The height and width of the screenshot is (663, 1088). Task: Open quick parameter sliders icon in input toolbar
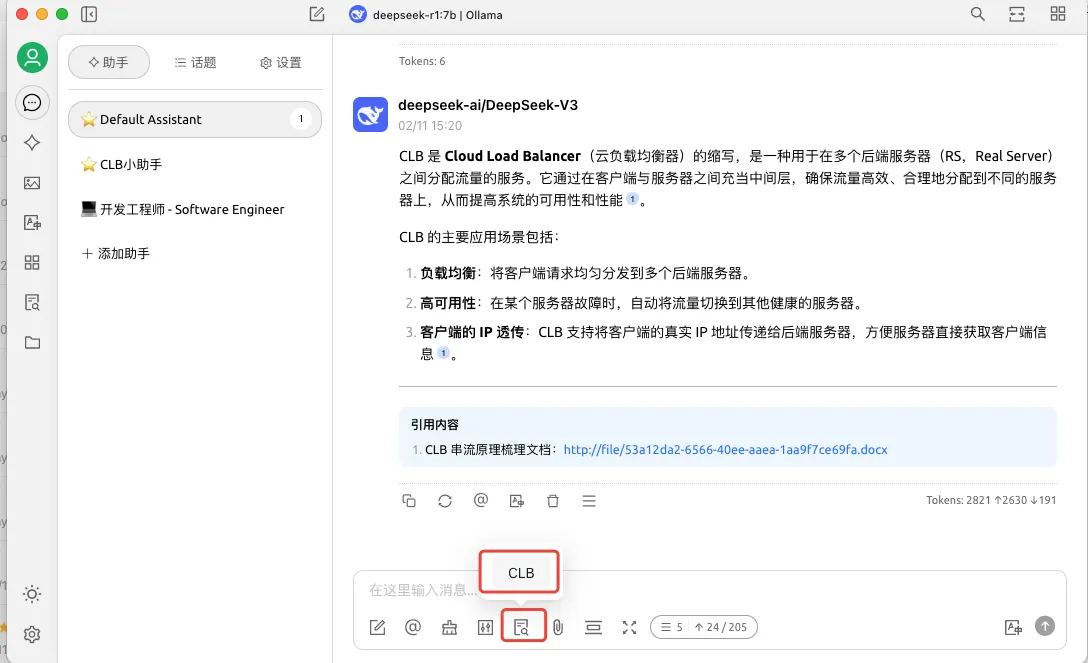coord(486,628)
